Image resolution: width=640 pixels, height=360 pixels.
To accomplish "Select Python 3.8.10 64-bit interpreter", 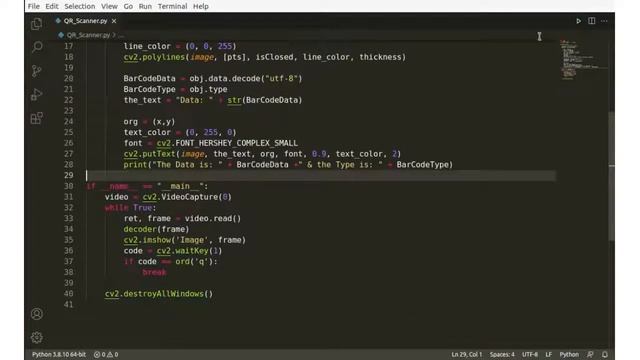I will pos(59,354).
